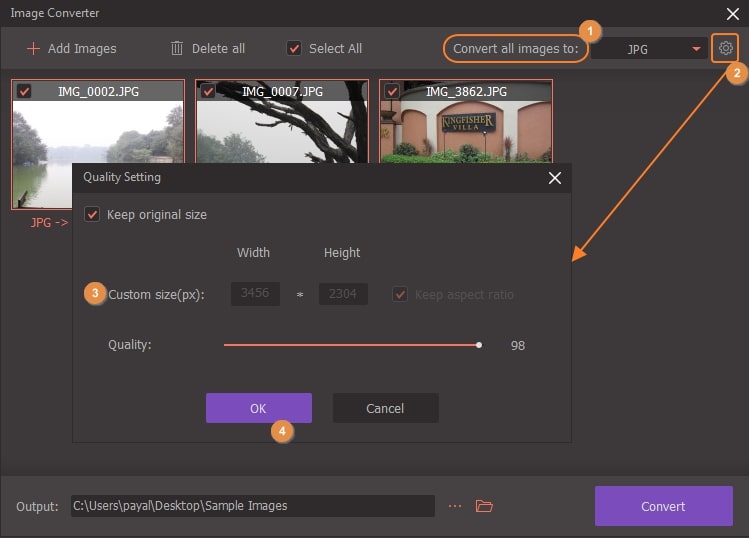This screenshot has width=749, height=538.
Task: Click the Delete all trash icon
Action: tap(177, 48)
